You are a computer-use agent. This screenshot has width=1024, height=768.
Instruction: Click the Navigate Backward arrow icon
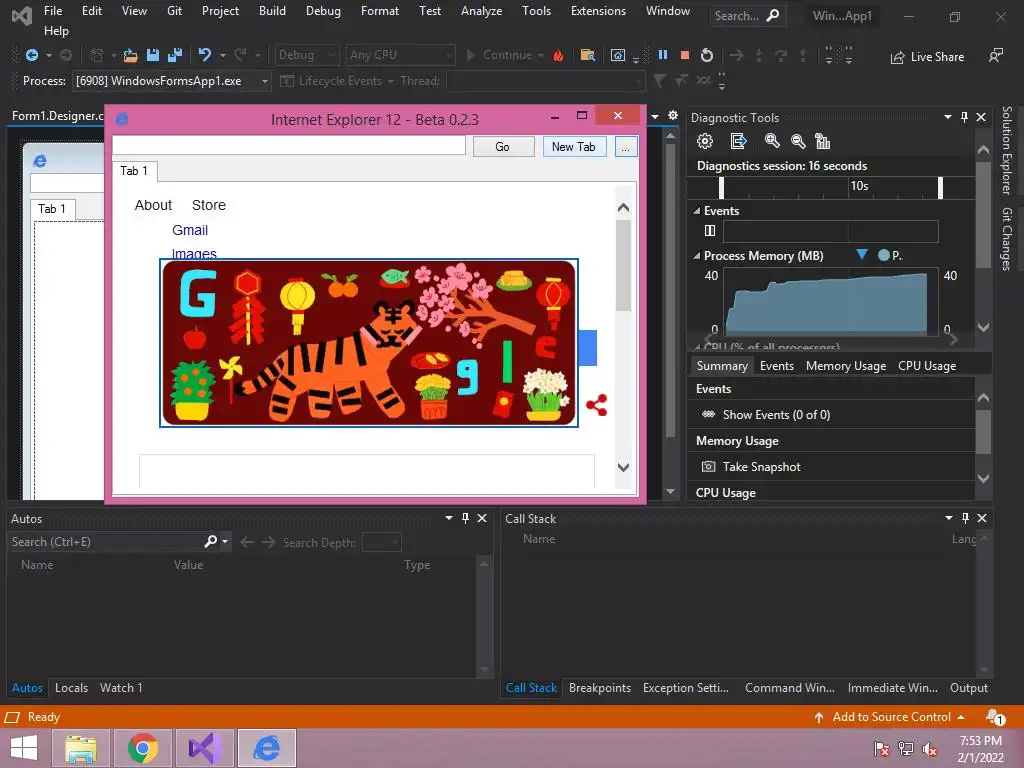tap(31, 56)
